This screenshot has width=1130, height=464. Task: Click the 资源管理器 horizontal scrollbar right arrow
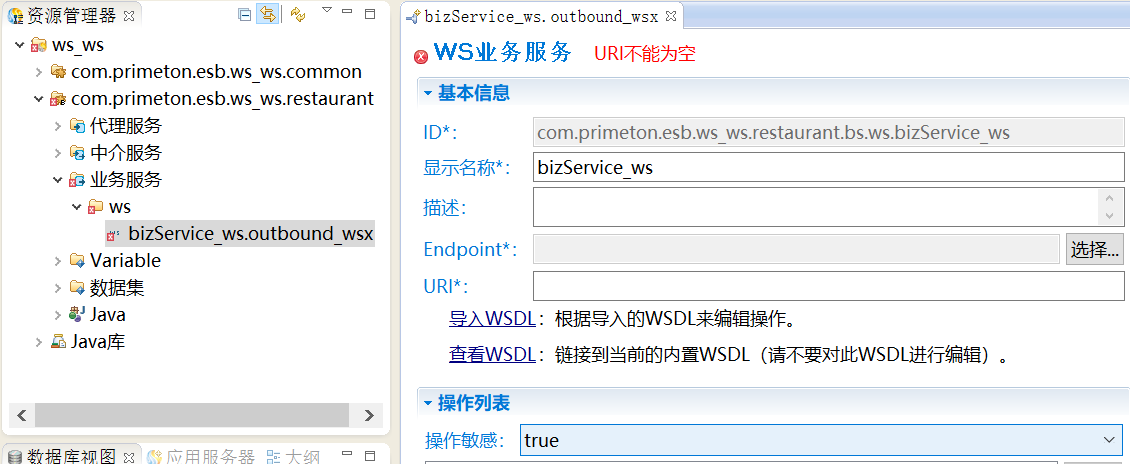coord(369,415)
